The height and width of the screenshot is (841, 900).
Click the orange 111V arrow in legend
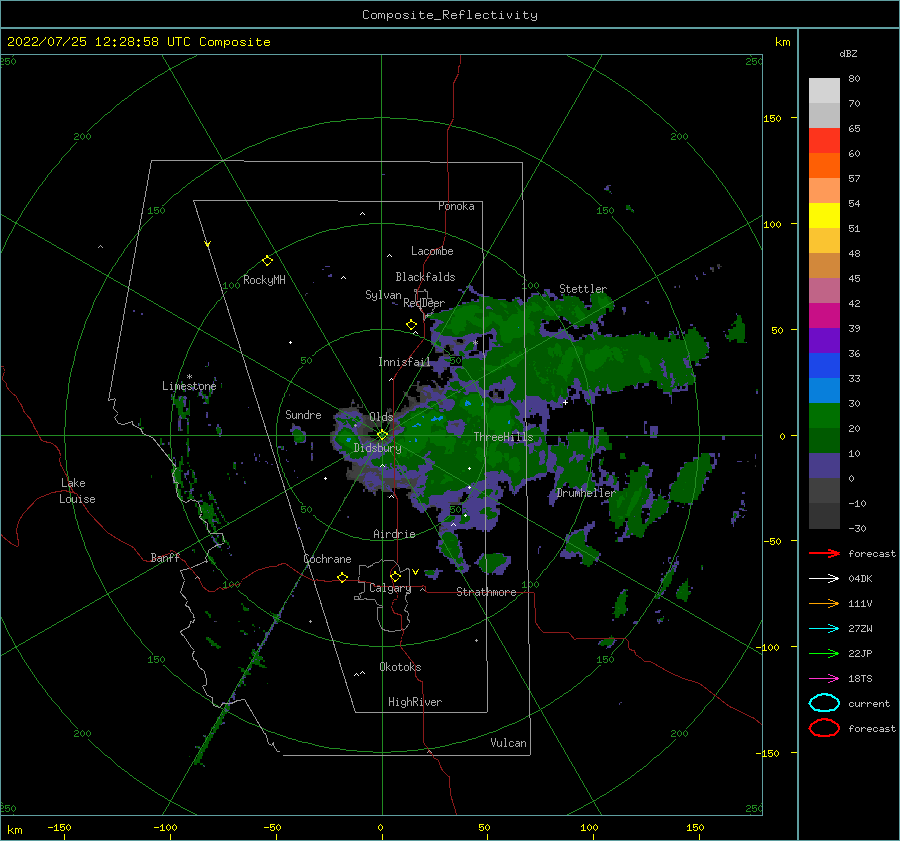click(824, 603)
